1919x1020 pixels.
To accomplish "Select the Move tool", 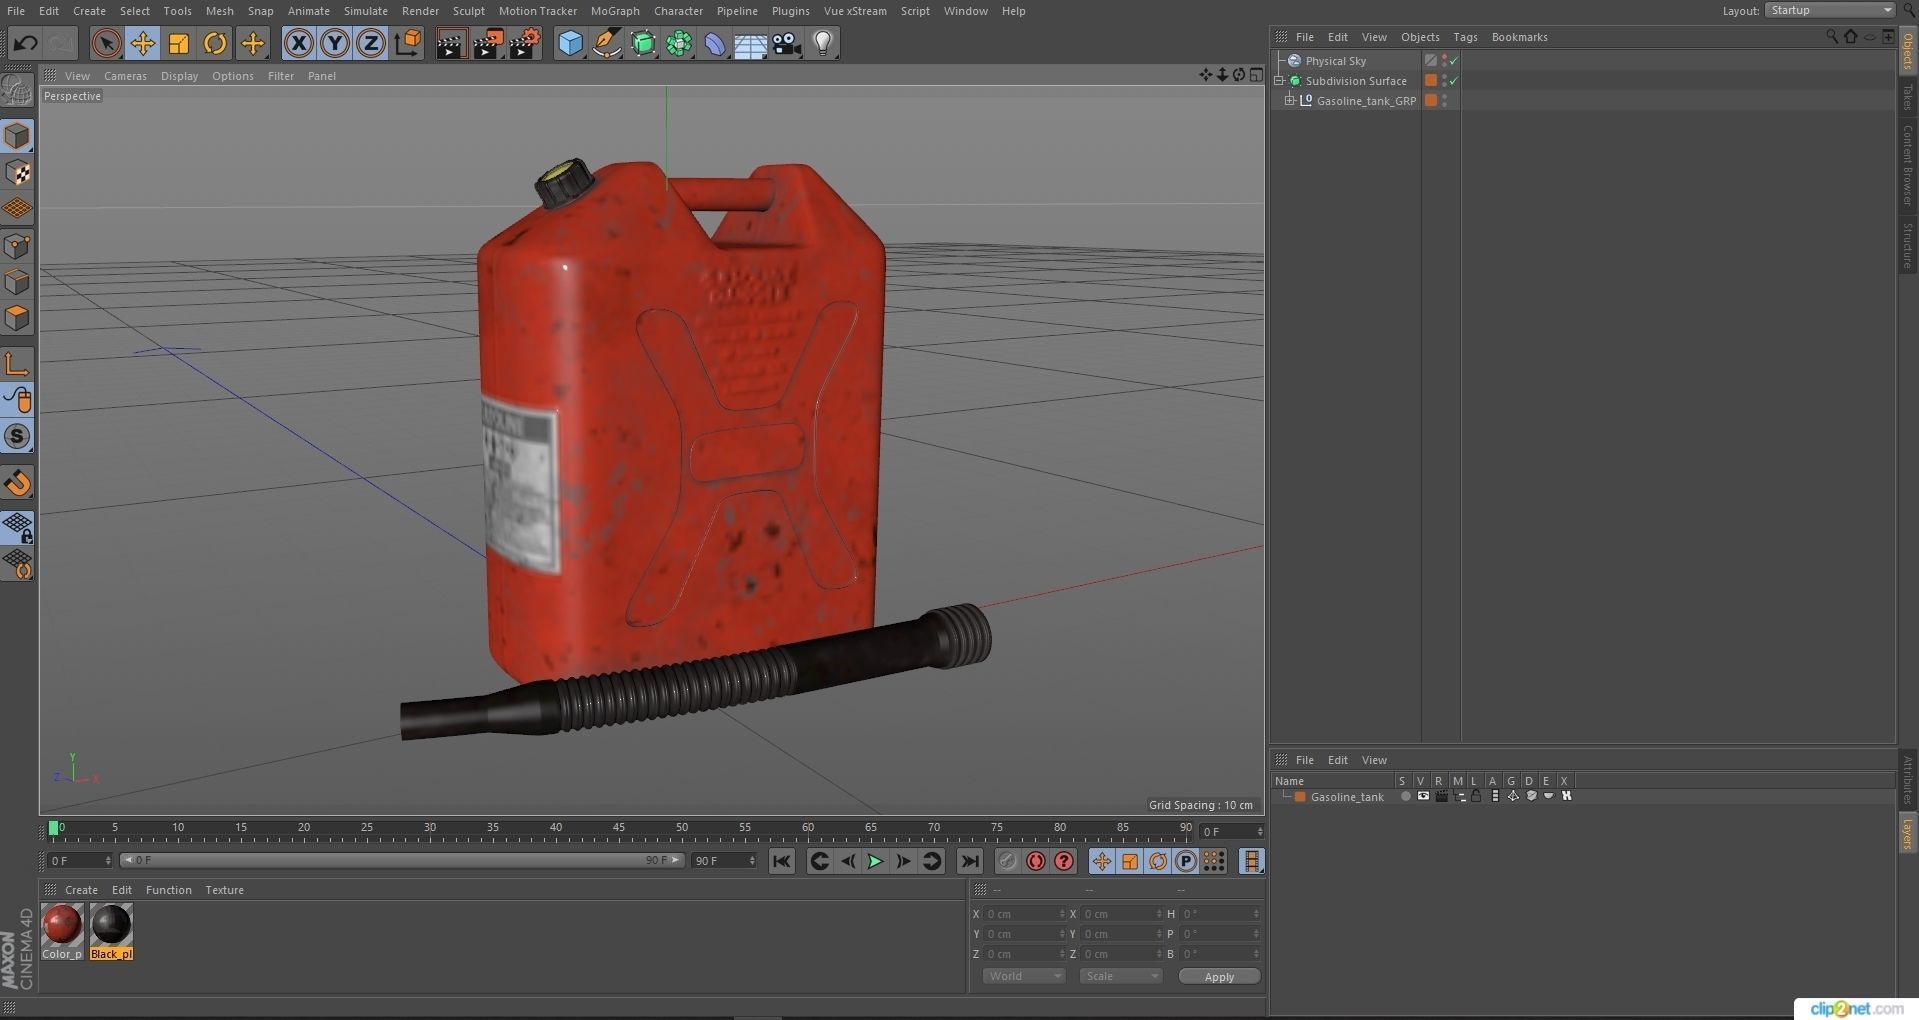I will (x=143, y=43).
